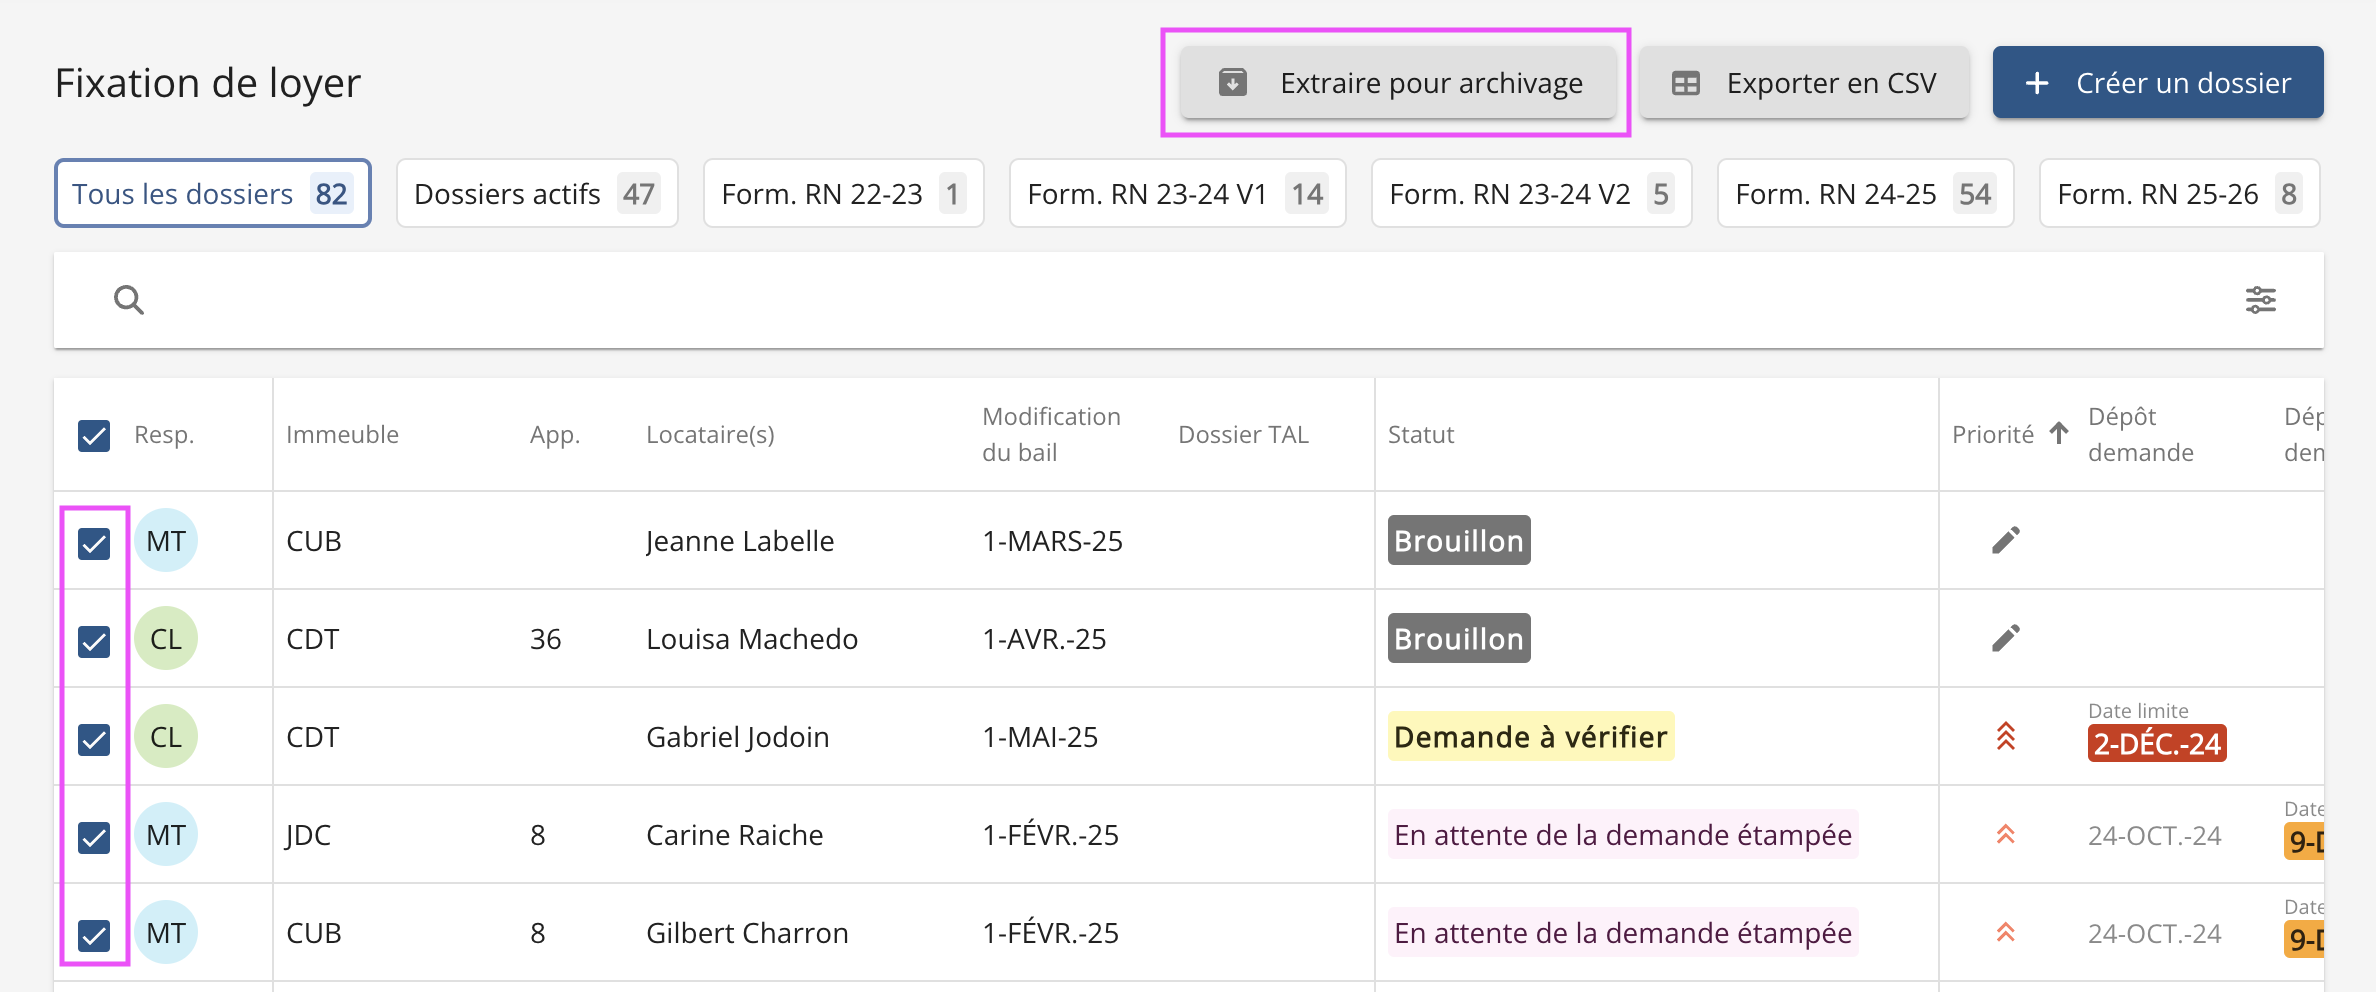The height and width of the screenshot is (992, 2376).
Task: Click the yellow Demande à vérifier status
Action: (x=1530, y=737)
